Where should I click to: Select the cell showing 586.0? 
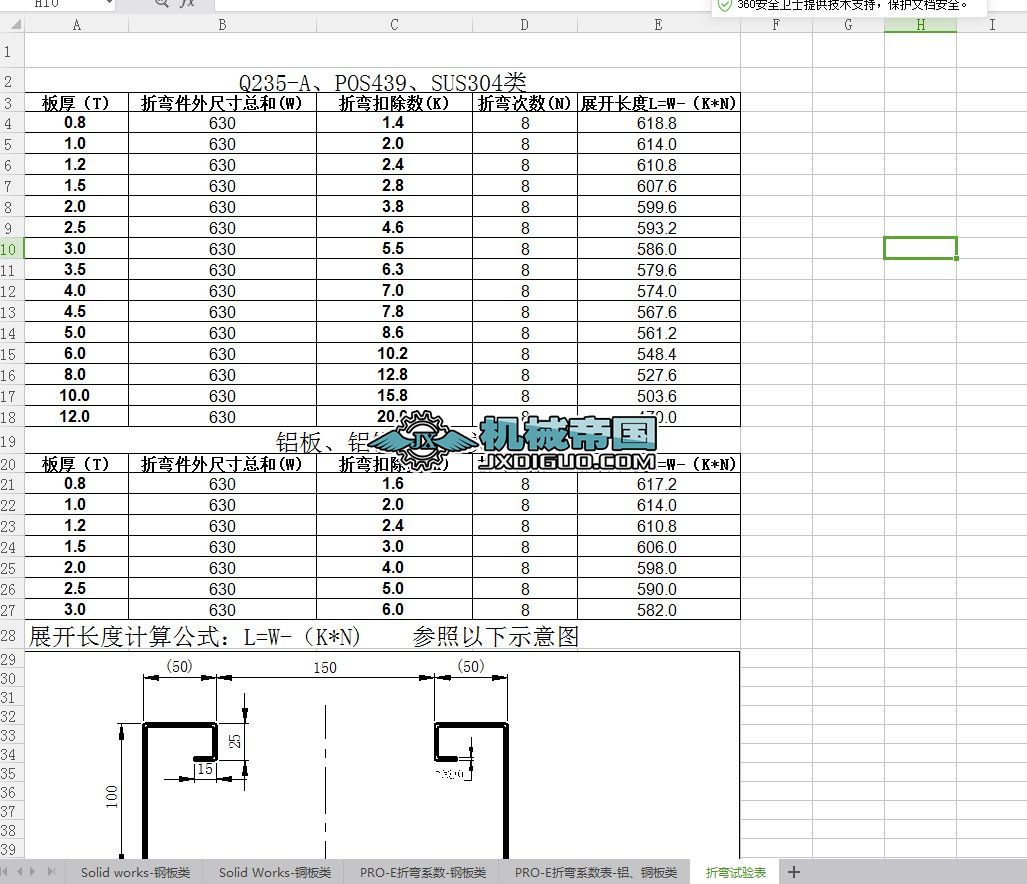(x=658, y=249)
